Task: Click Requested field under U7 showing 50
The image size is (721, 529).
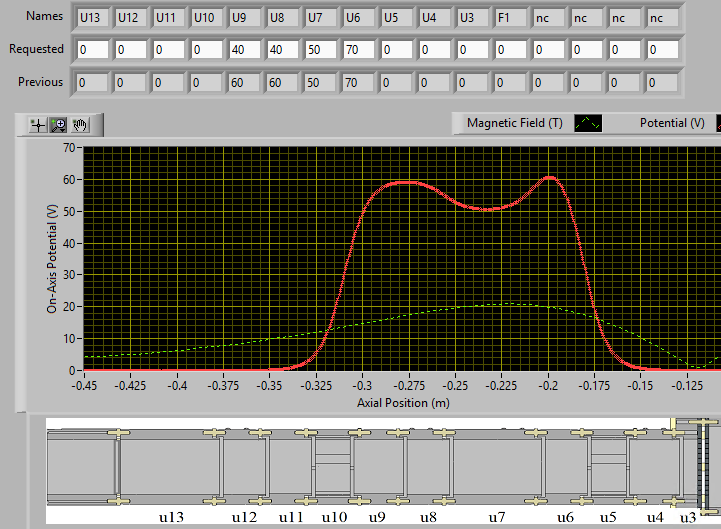Action: click(321, 50)
